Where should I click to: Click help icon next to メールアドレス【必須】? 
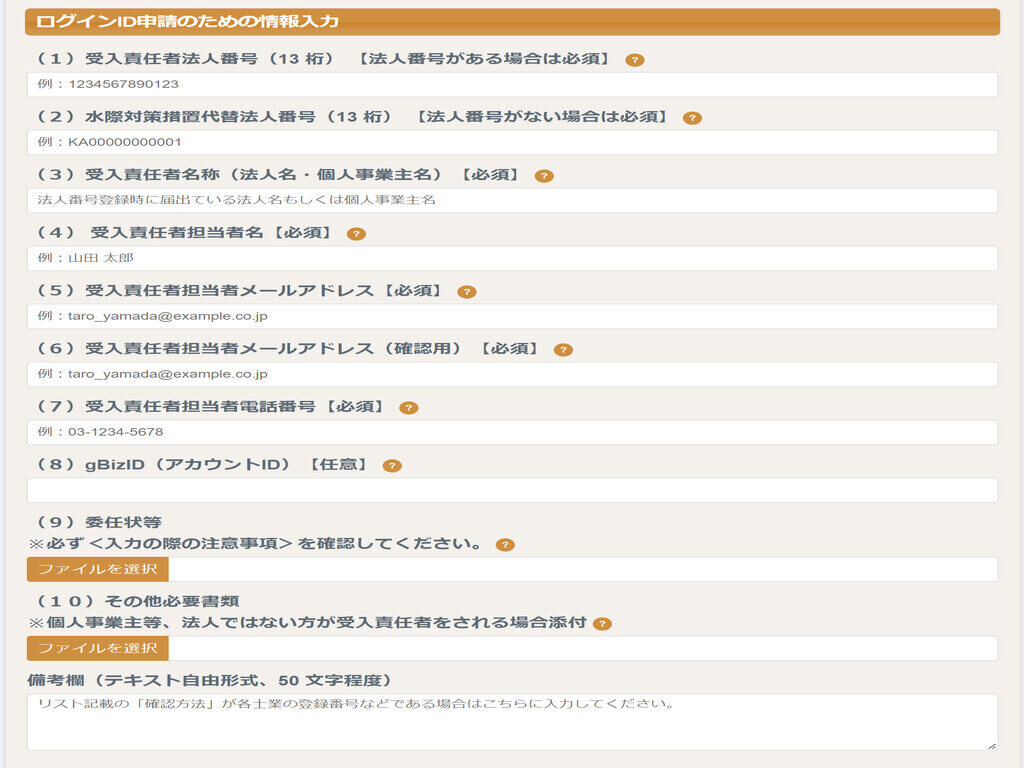point(467,292)
